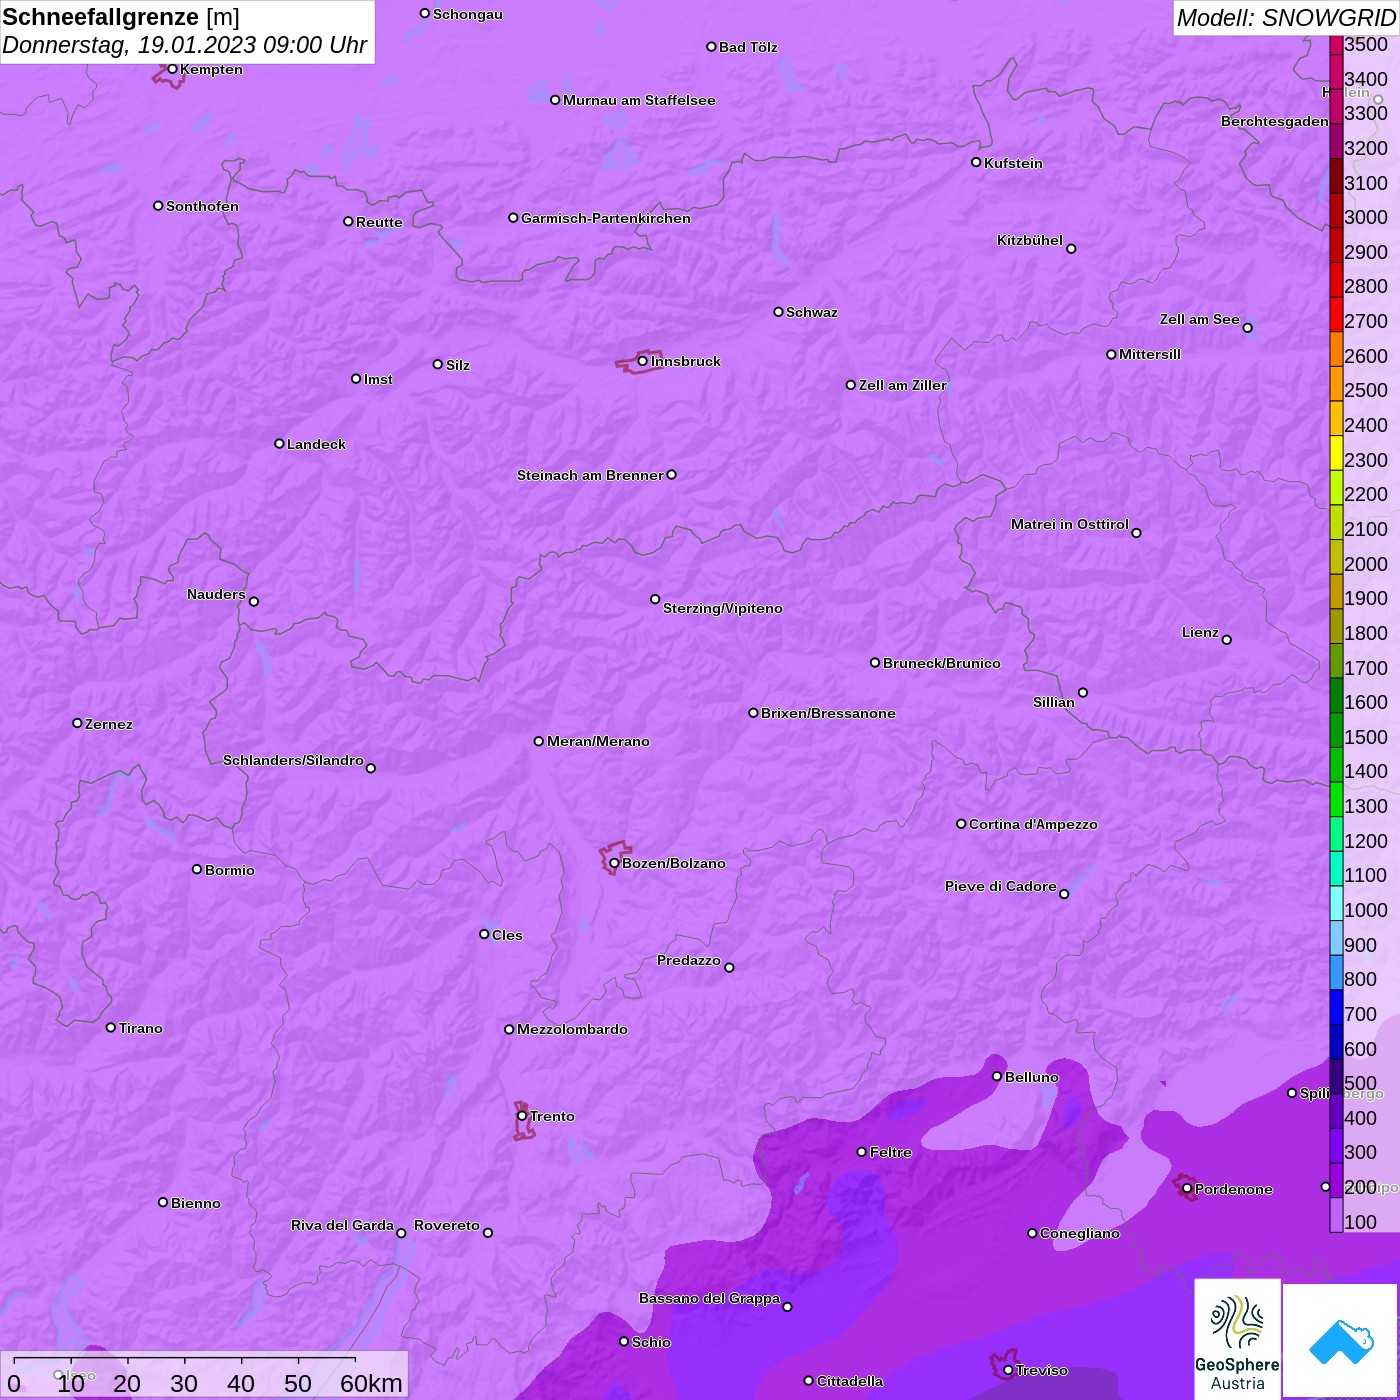
Task: Pick the red 2700 legend color
Action: (1336, 314)
